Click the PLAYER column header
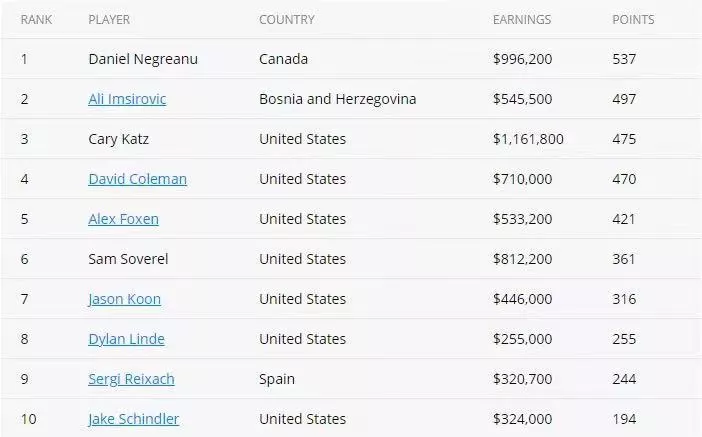This screenshot has width=702, height=437. (x=109, y=20)
